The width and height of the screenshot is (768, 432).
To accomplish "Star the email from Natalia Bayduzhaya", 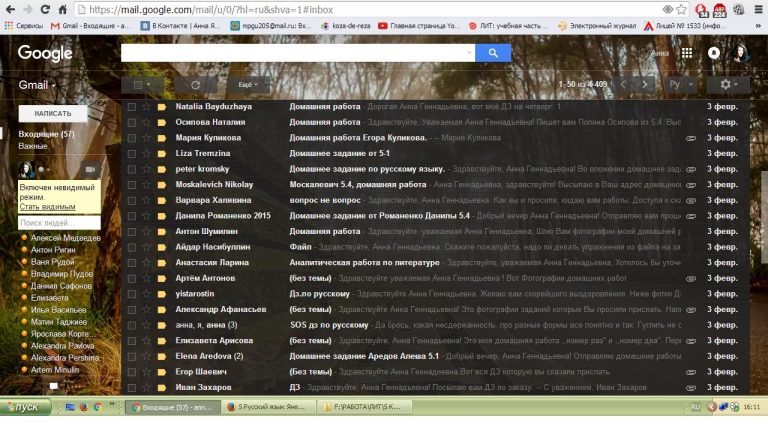I will pyautogui.click(x=146, y=106).
